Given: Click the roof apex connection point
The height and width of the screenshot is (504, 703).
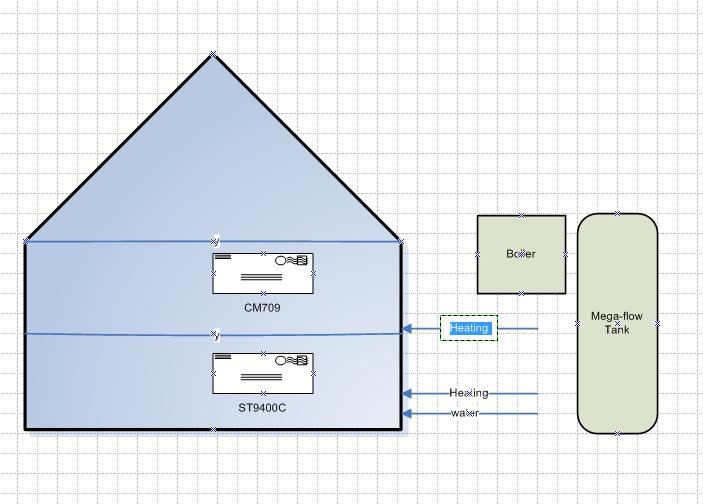Looking at the screenshot, I should click(x=213, y=54).
